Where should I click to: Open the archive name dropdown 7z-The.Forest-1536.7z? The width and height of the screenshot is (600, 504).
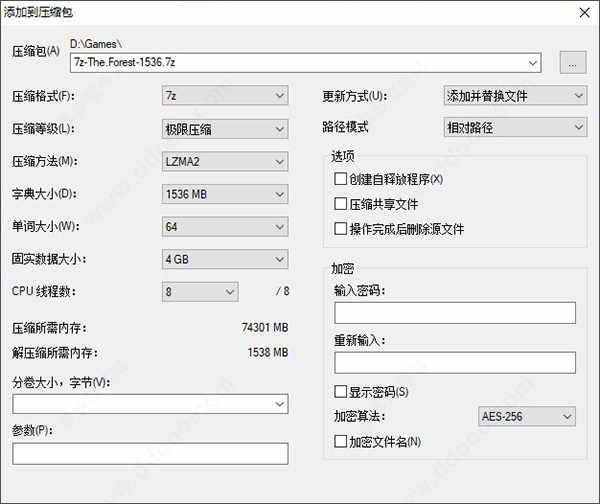pos(305,63)
